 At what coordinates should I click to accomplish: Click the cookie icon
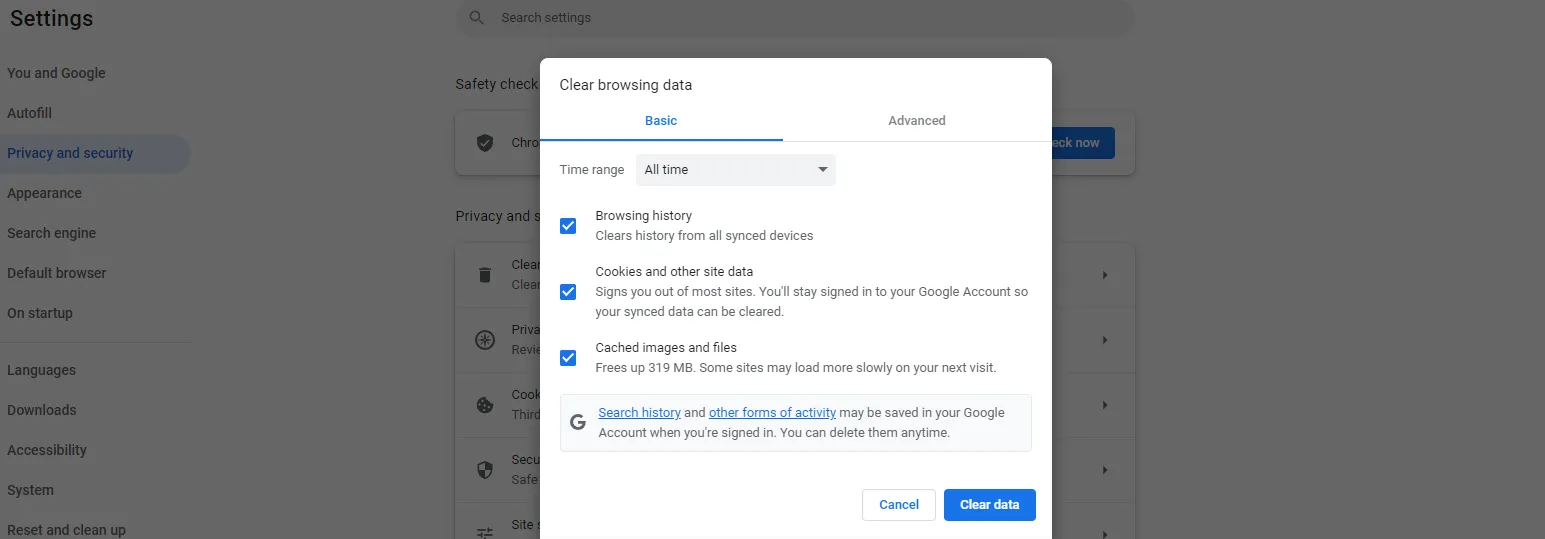[485, 405]
